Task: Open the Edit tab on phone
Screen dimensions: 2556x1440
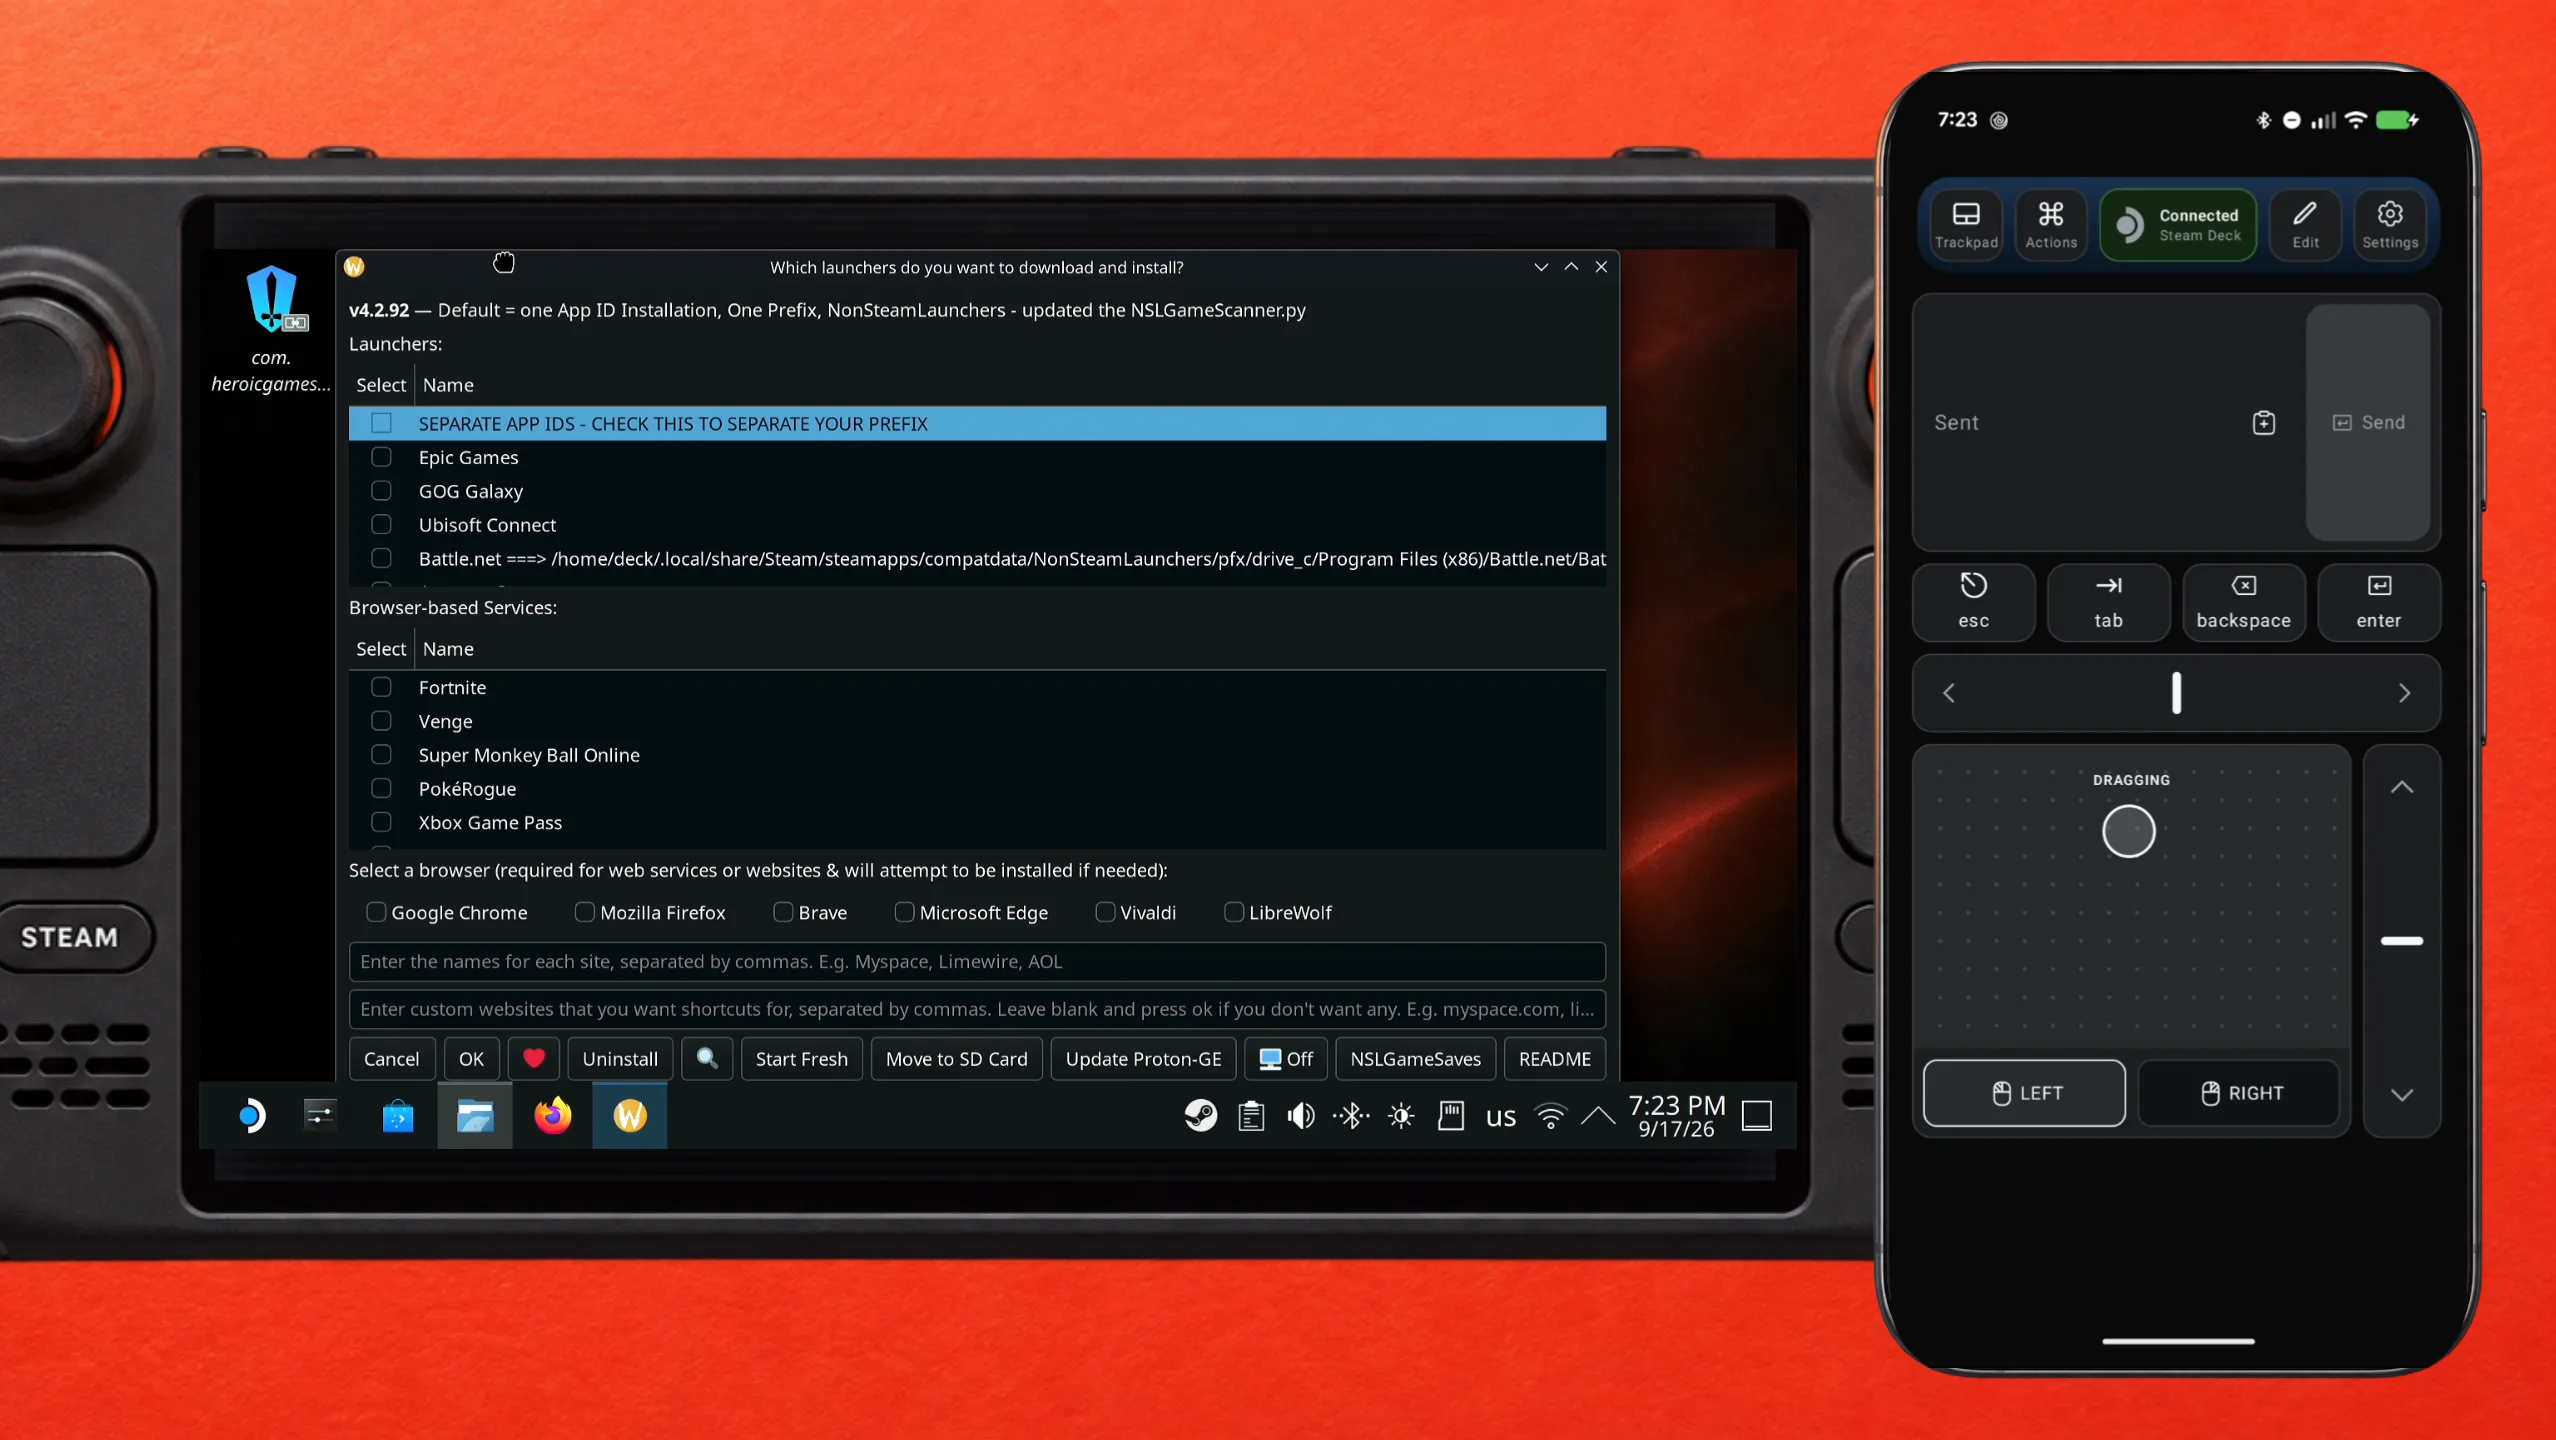Action: click(2306, 225)
